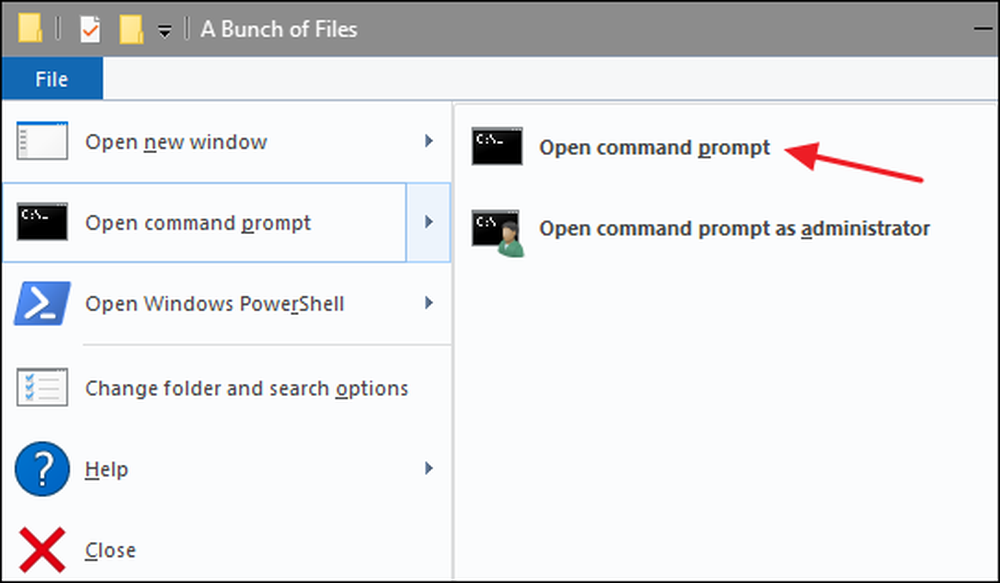Click the Change folder and search options icon
The image size is (1000, 583).
pyautogui.click(x=42, y=387)
